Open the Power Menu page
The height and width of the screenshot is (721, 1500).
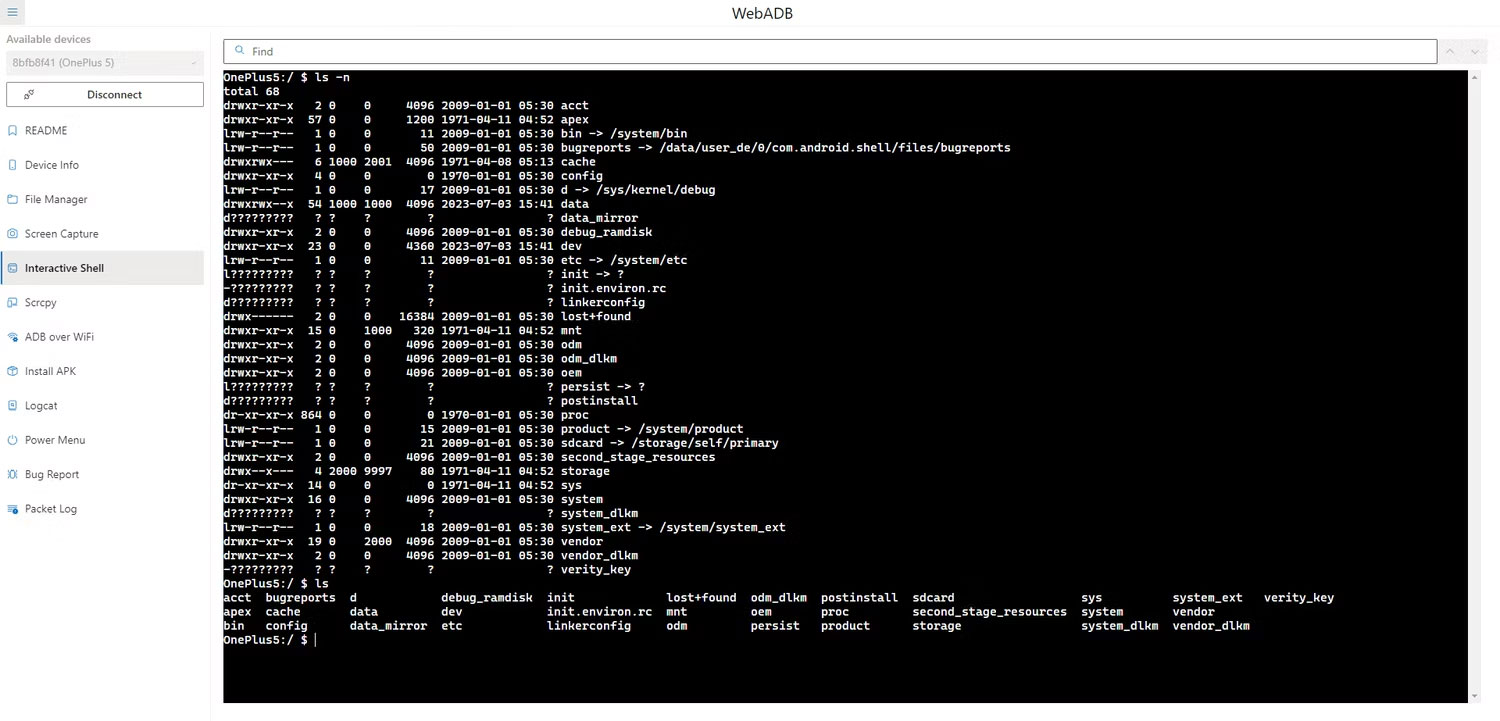[x=102, y=440]
